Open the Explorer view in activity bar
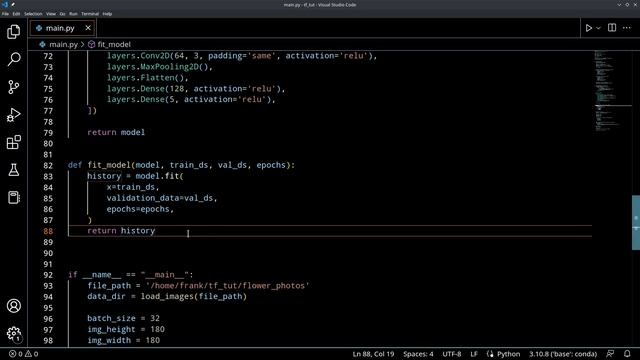Screen dimensions: 640x360 click(13, 31)
